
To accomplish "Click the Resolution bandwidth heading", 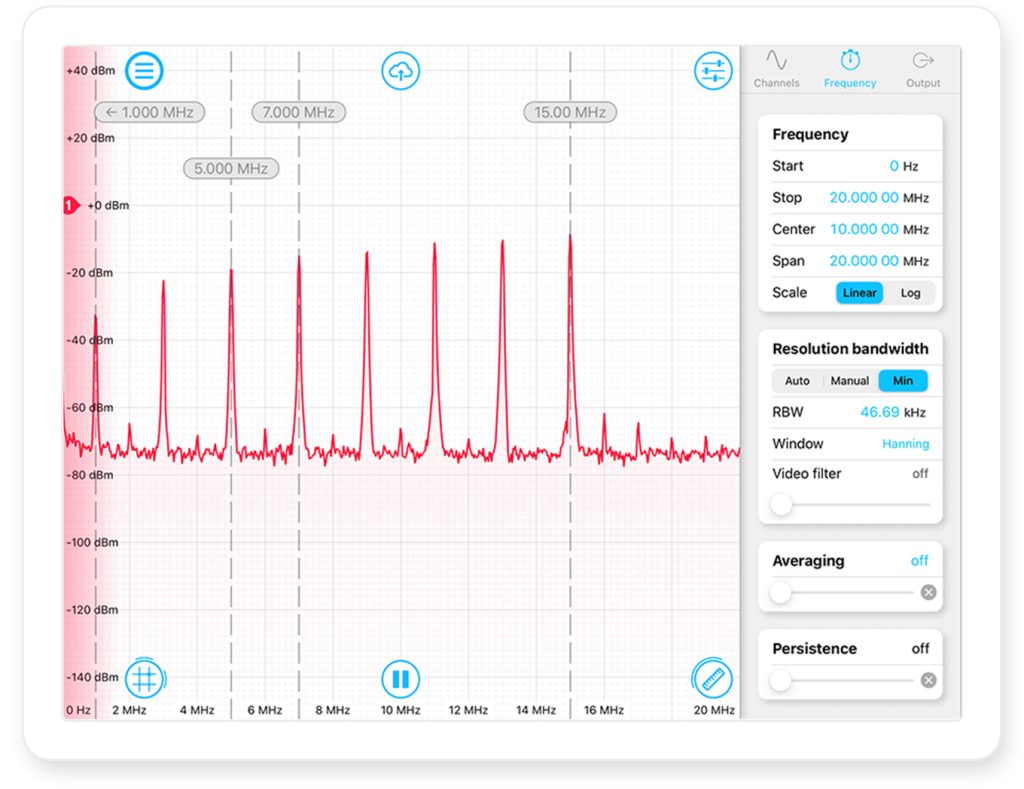I will 850,349.
